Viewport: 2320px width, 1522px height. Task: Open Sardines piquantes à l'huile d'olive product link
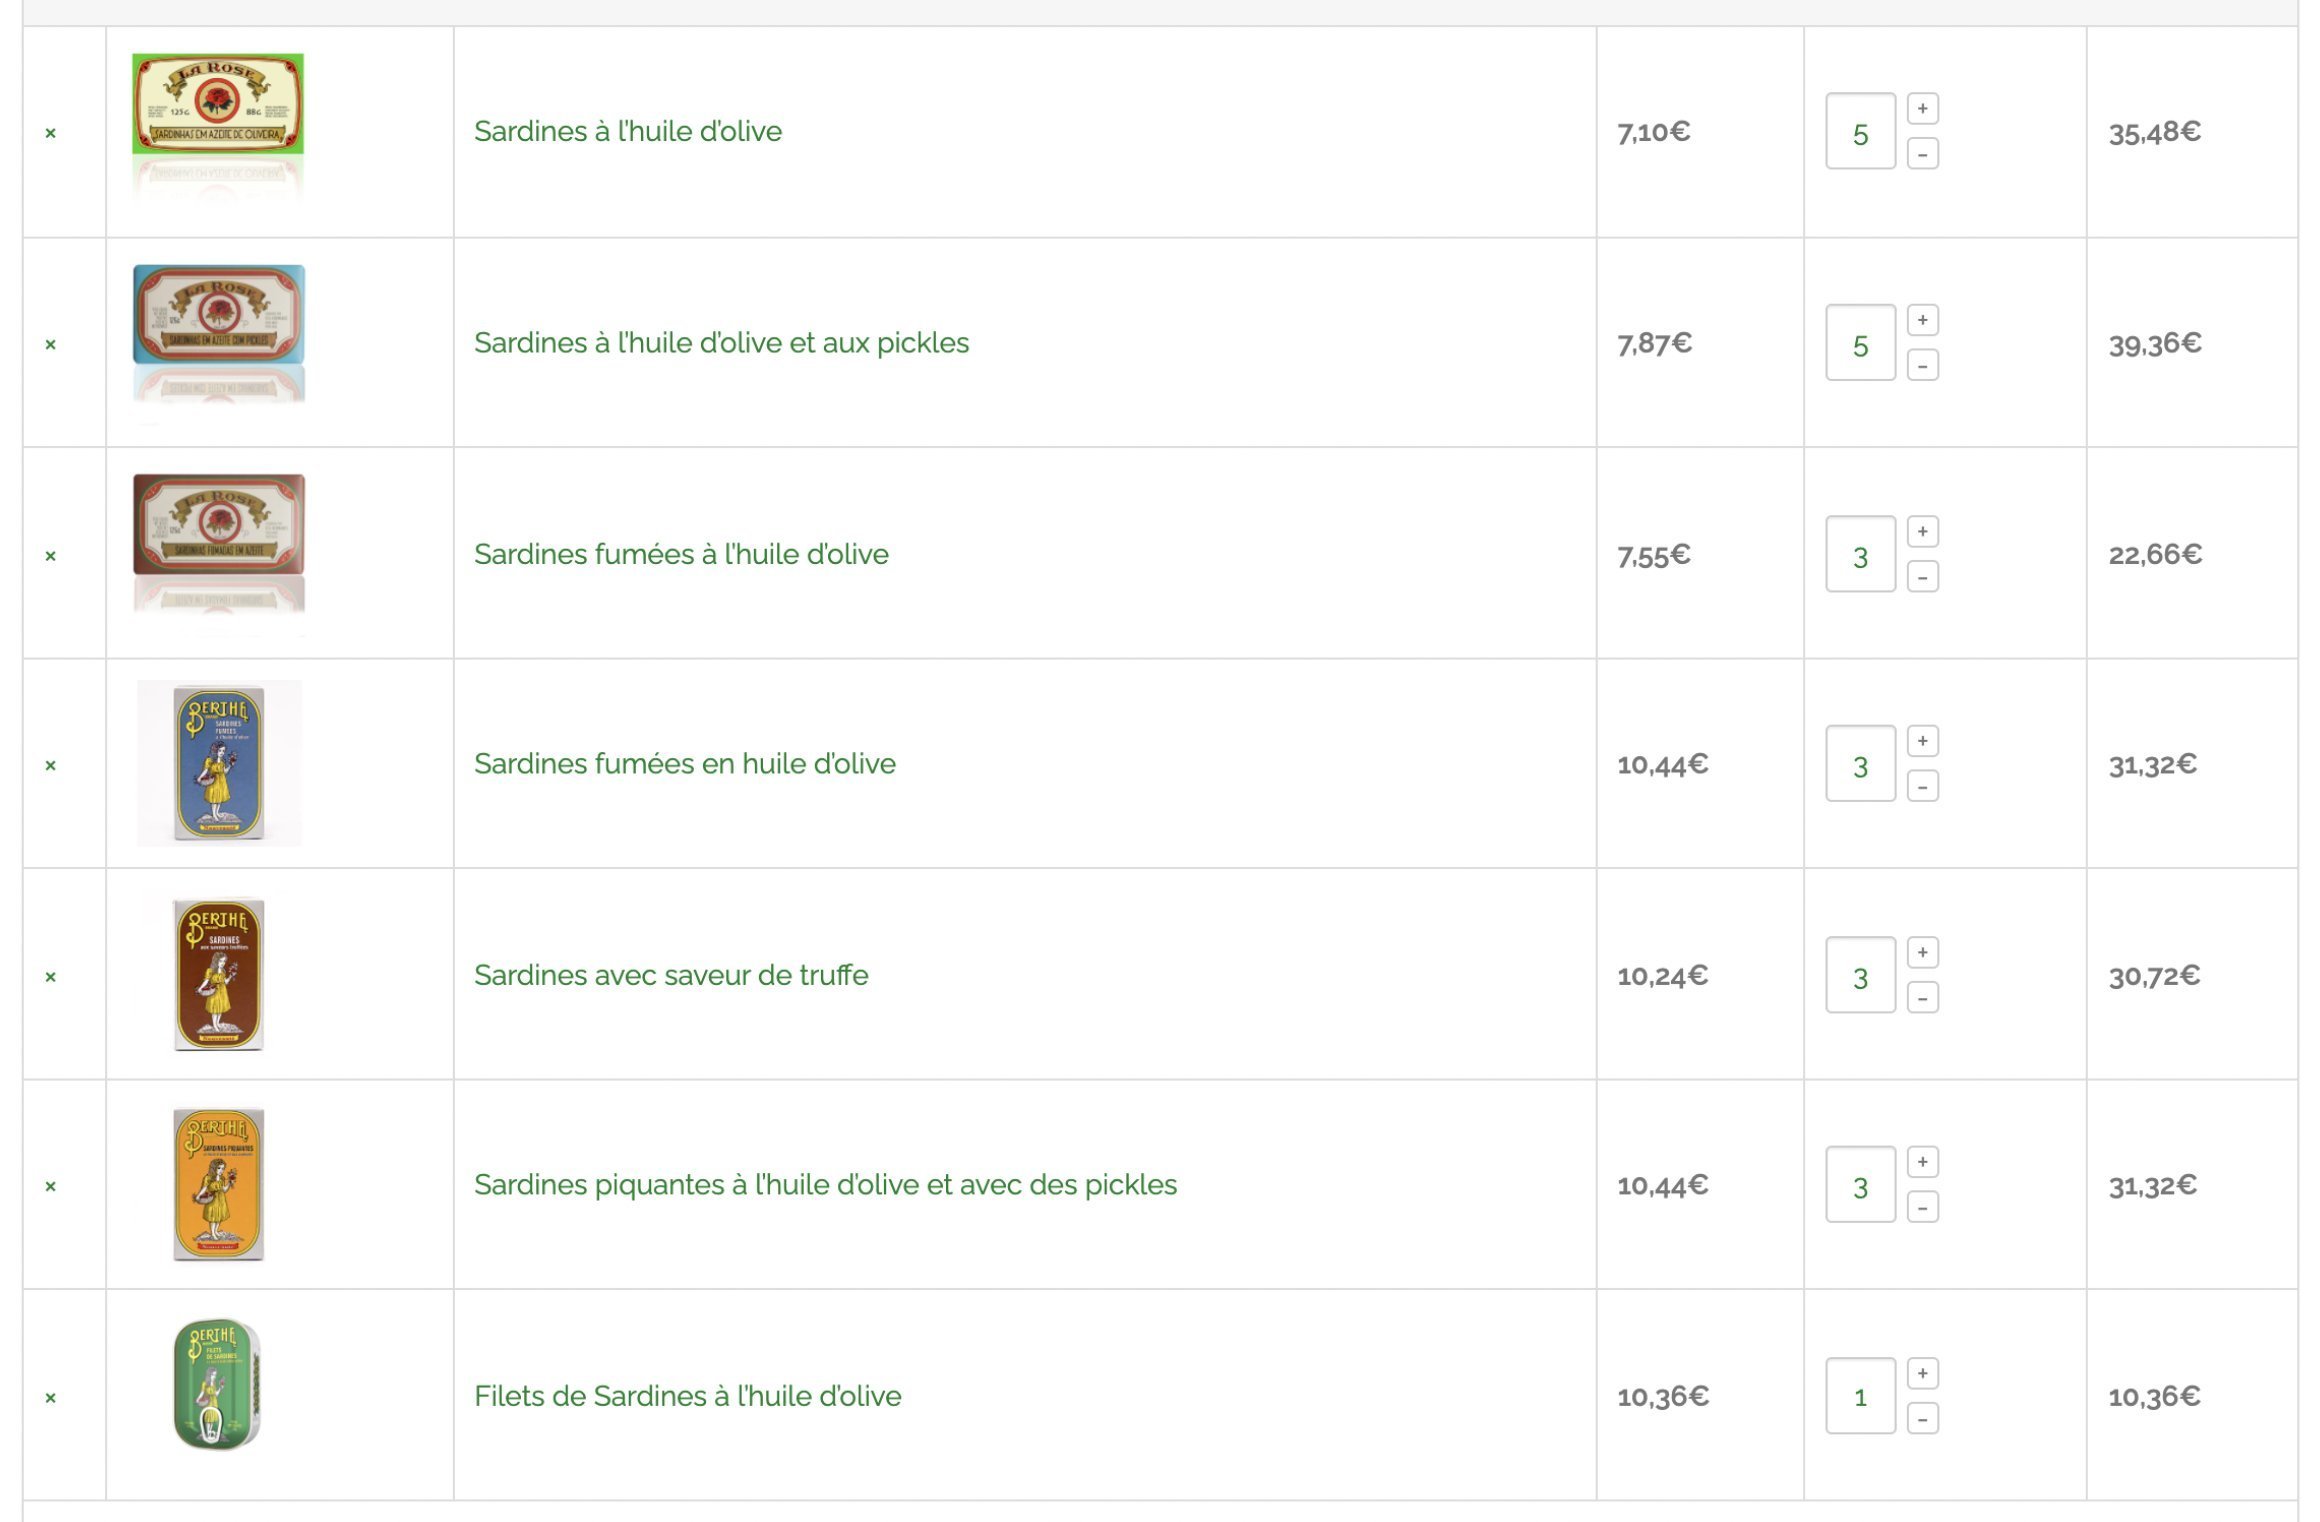coord(825,1185)
